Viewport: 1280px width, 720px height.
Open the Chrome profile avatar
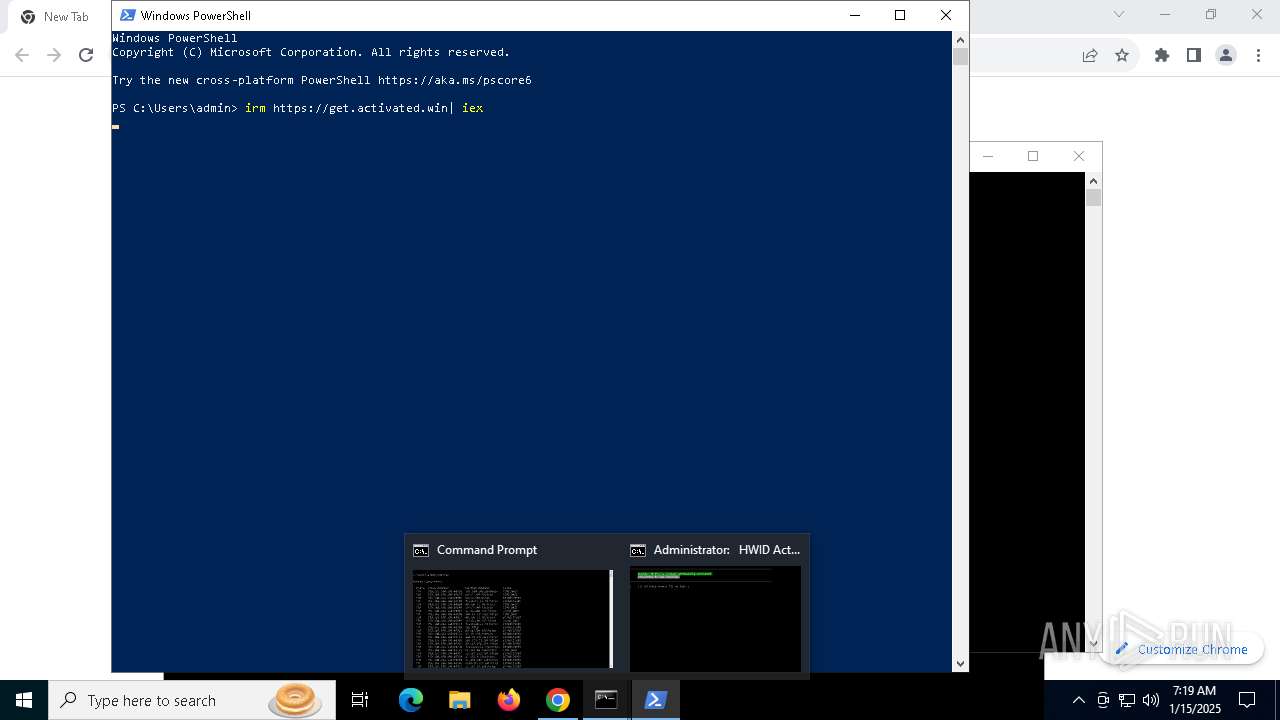(x=1226, y=55)
